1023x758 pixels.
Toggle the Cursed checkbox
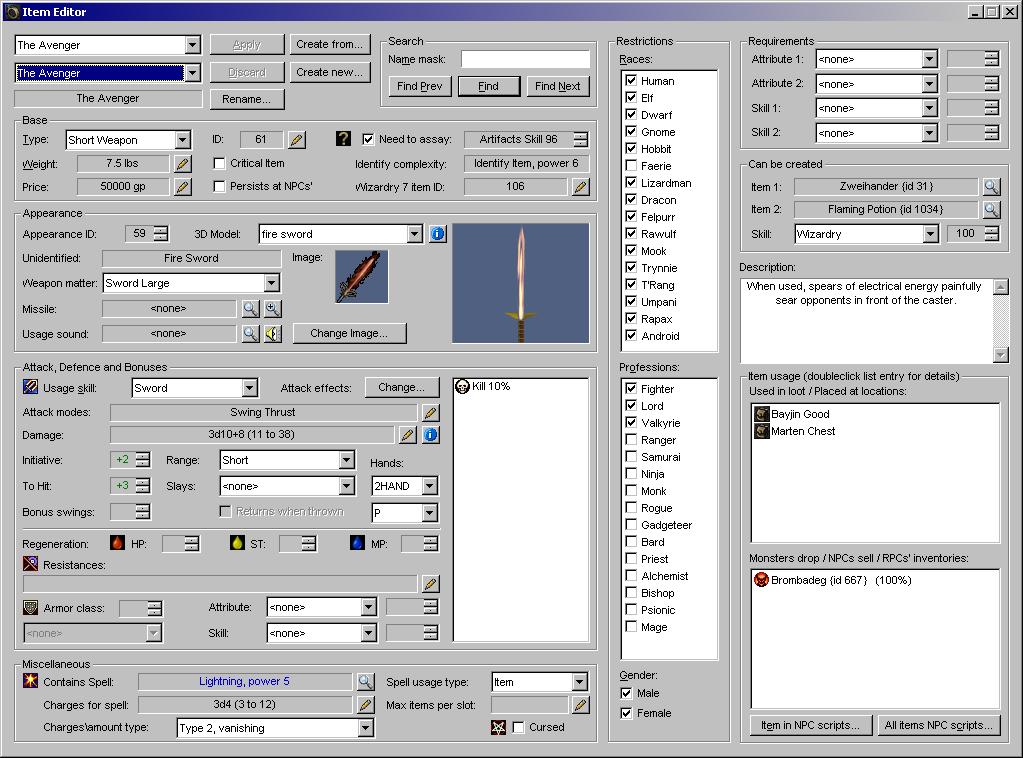click(x=518, y=728)
